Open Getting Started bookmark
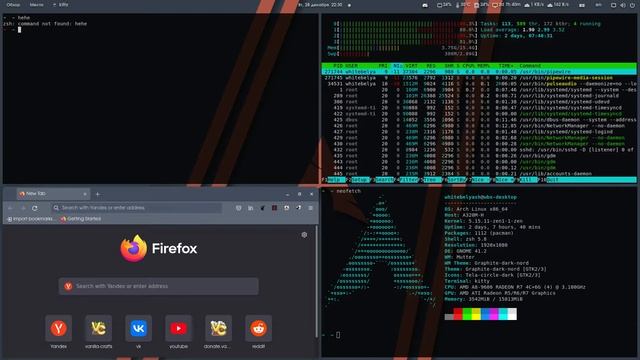640x360 pixels. (x=81, y=219)
